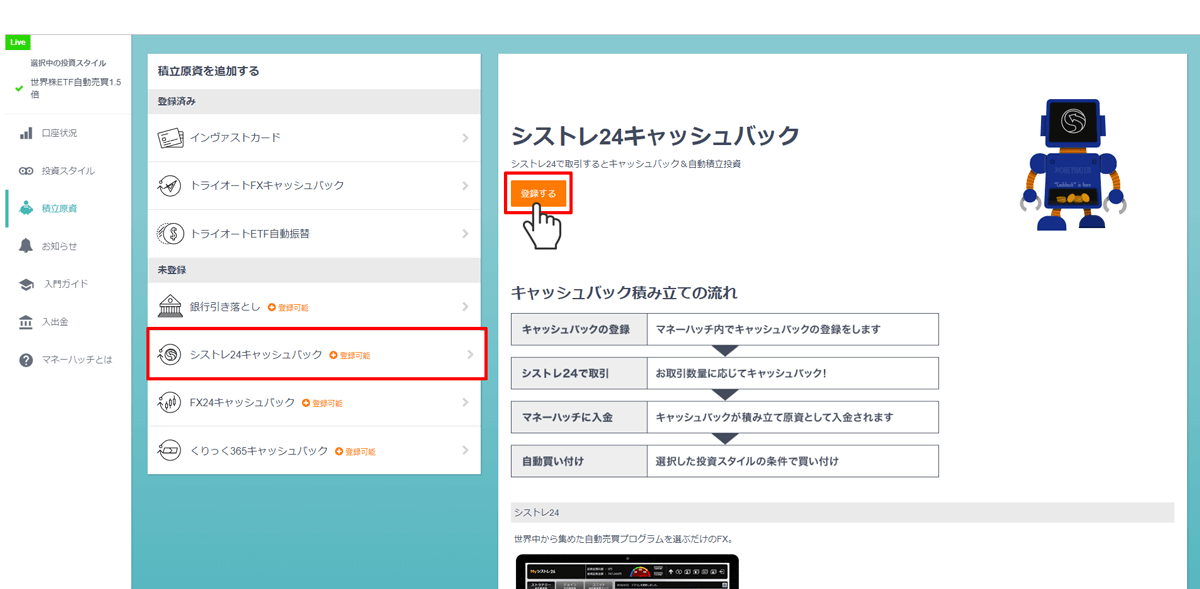
Task: Expand トライオートETF自動振替 row chevron
Action: pyautogui.click(x=465, y=234)
